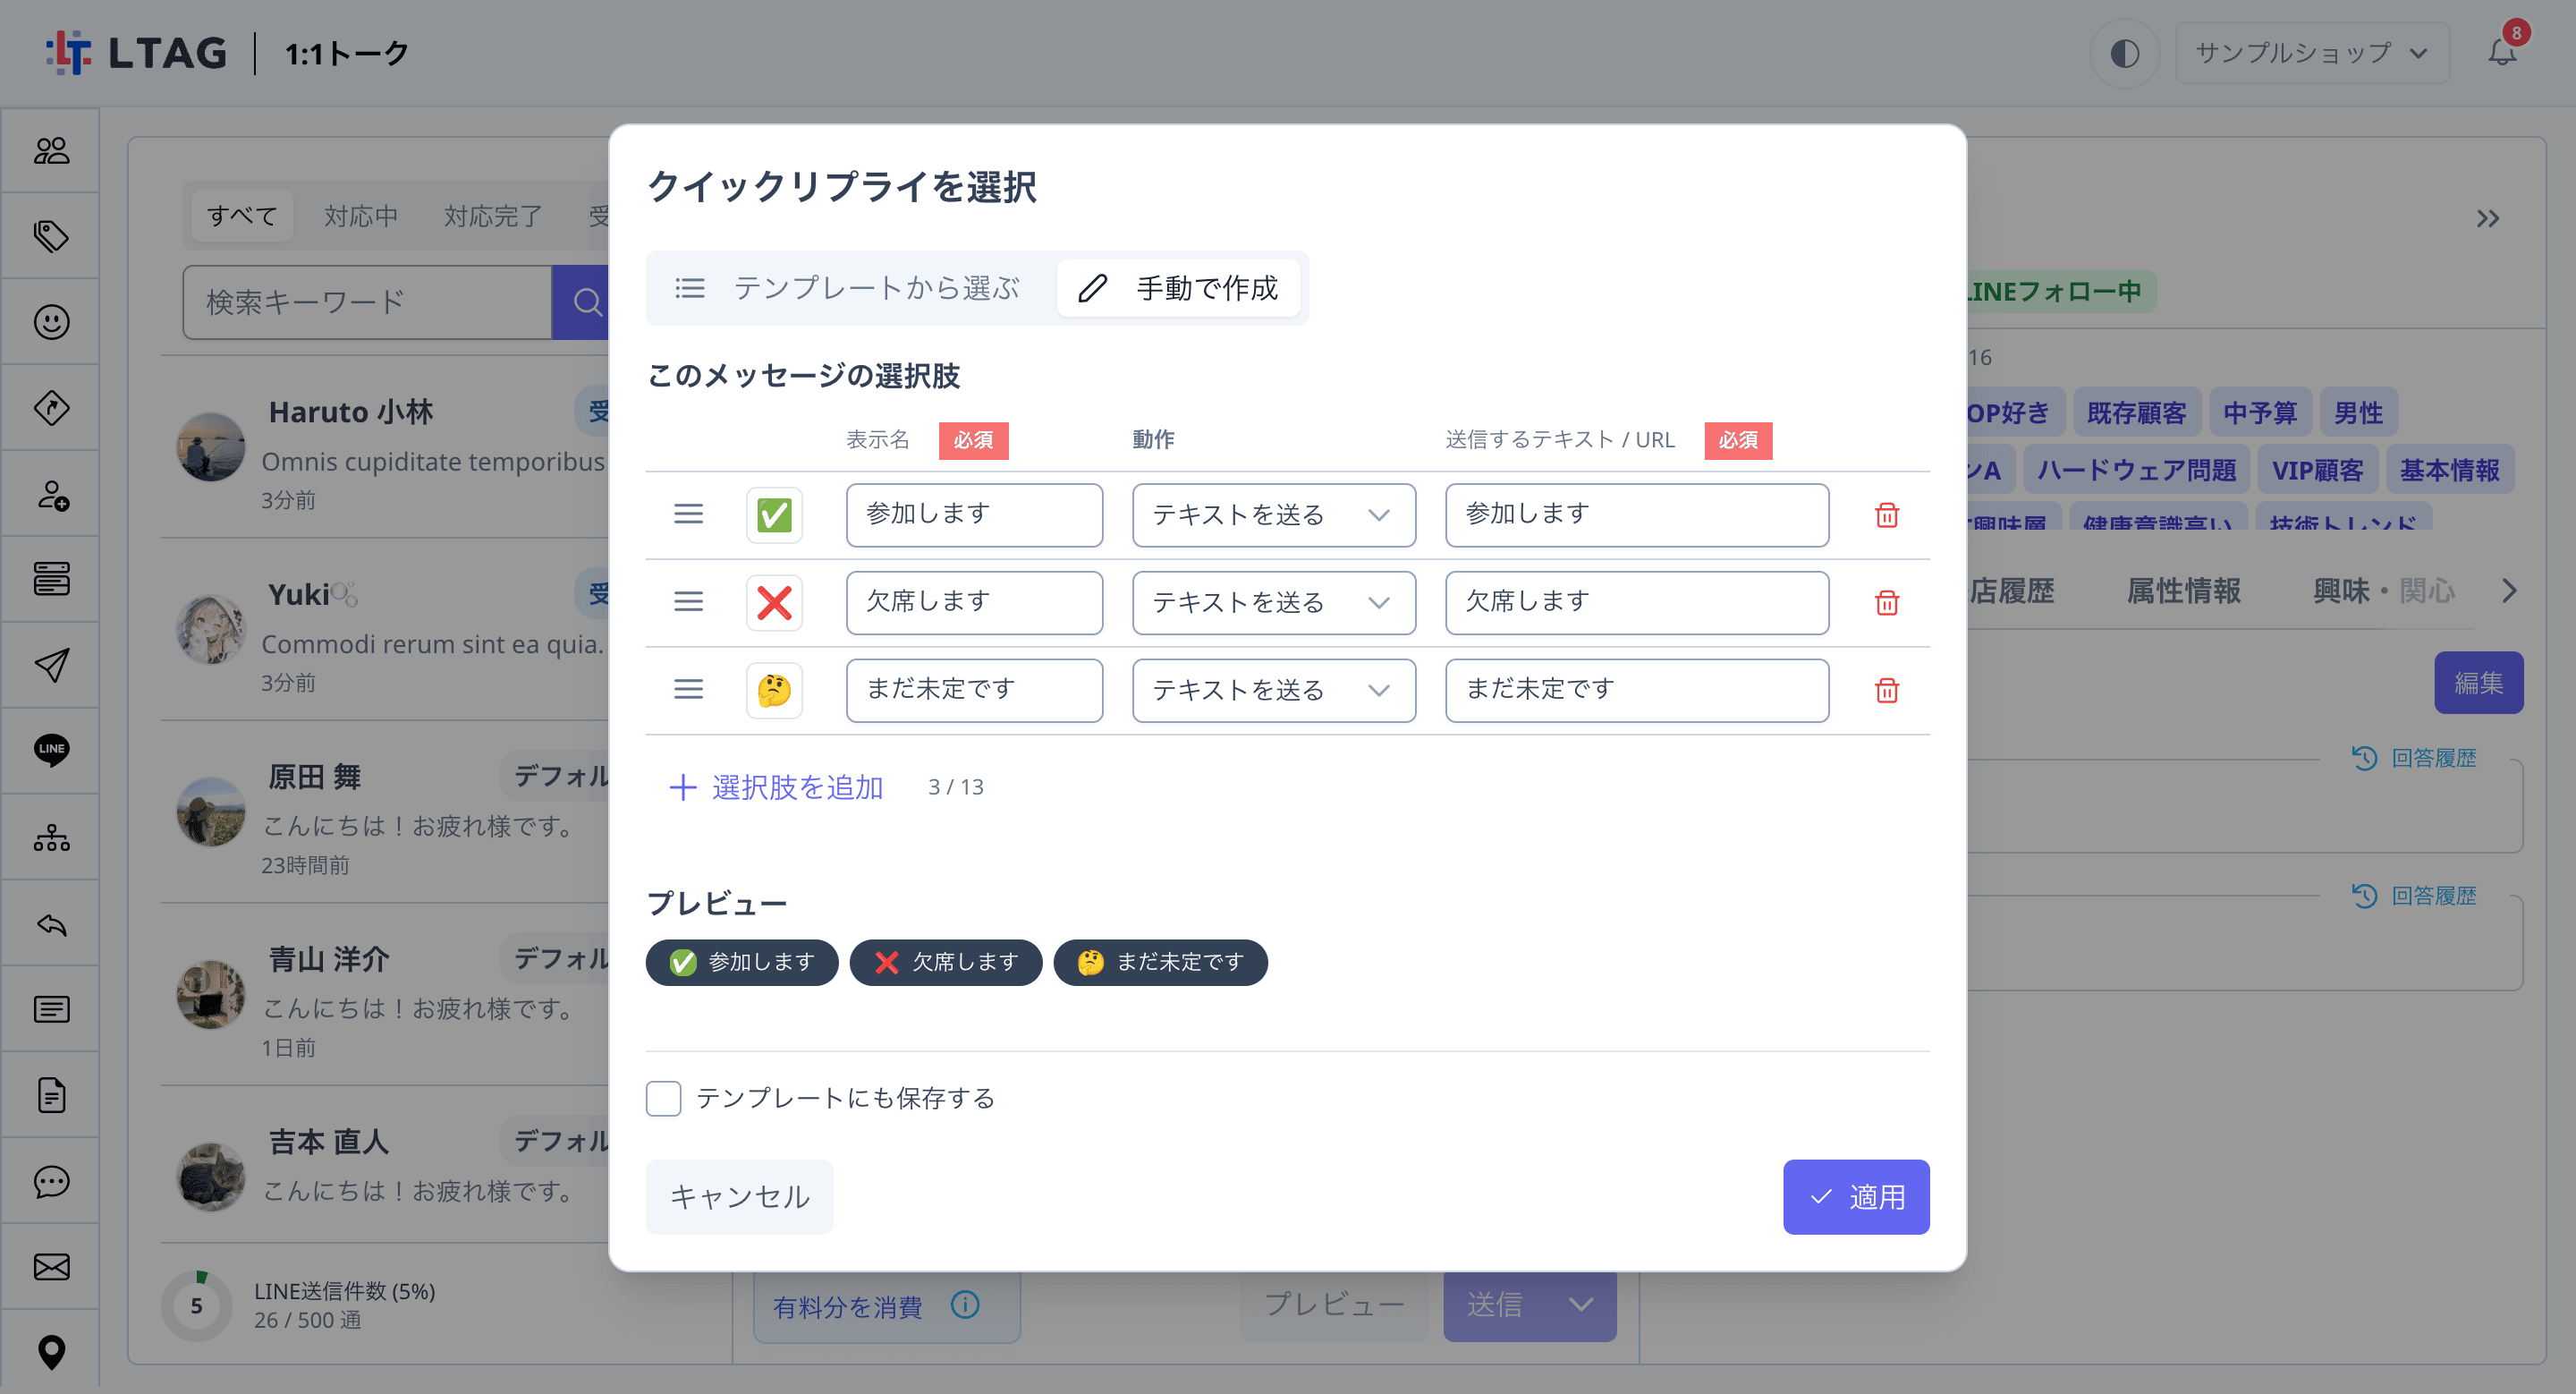The image size is (2576, 1394).
Task: Open the stacked cards sidebar icon
Action: coord(51,579)
